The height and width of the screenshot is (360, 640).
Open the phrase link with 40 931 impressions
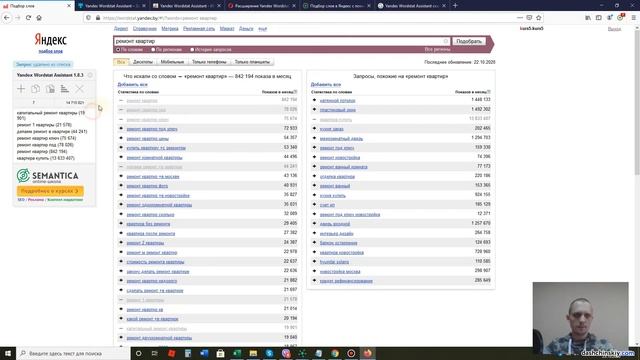click(147, 186)
